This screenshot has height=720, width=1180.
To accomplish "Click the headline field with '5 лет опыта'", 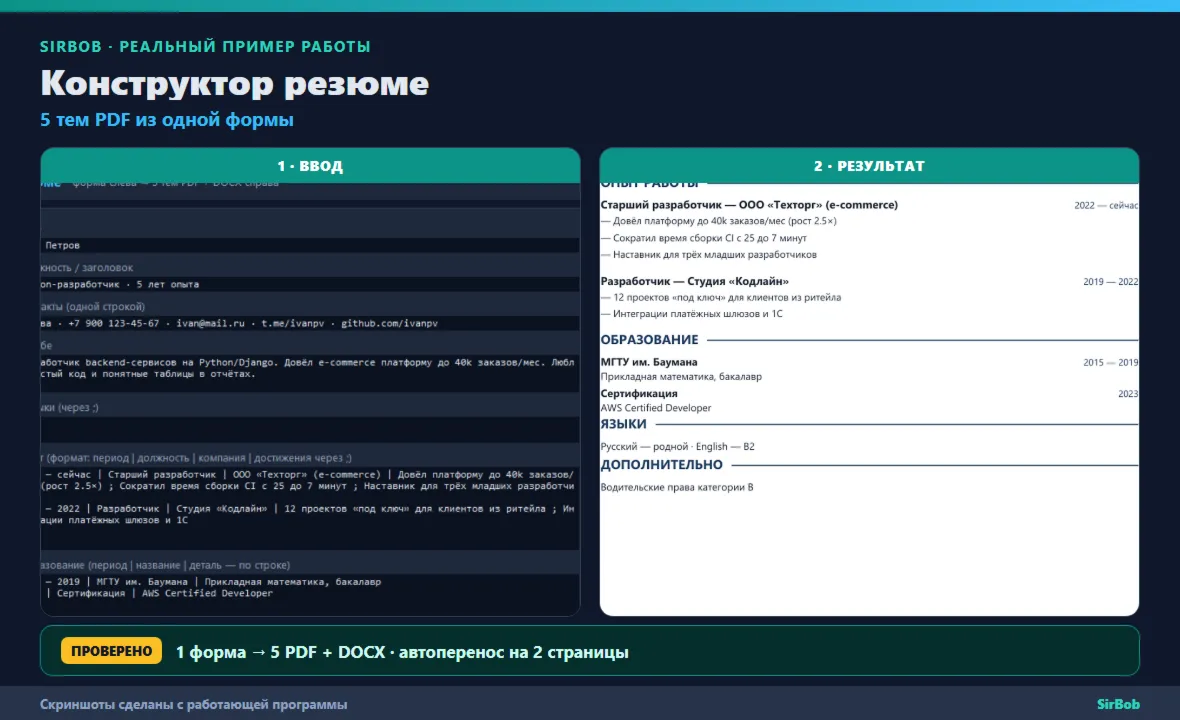I will 310,284.
